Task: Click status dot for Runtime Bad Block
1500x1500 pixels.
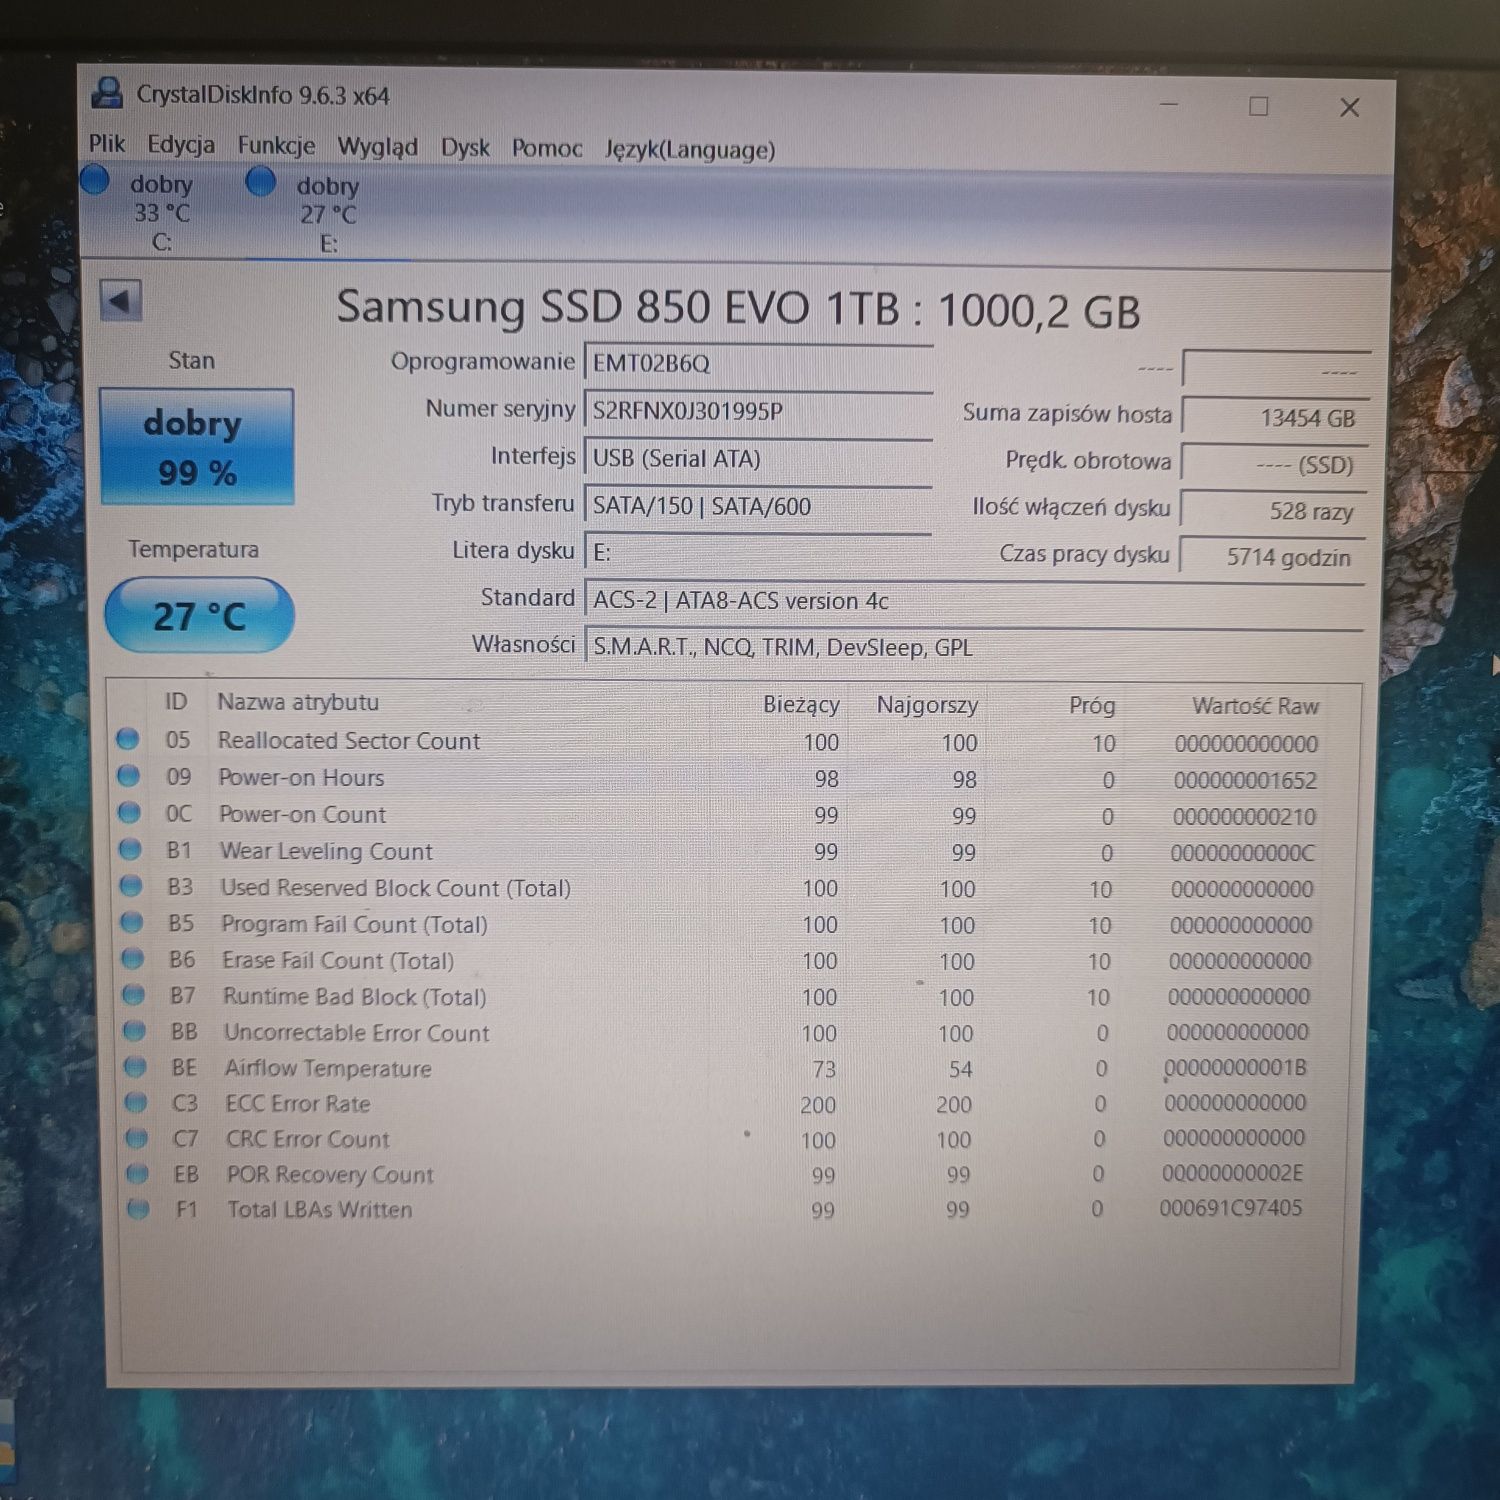Action: (133, 994)
